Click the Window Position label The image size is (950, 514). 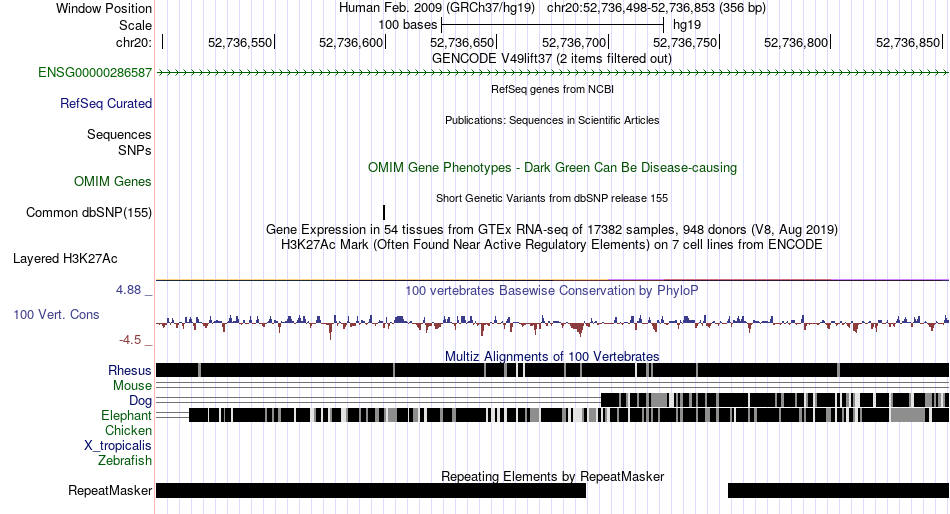tap(104, 8)
